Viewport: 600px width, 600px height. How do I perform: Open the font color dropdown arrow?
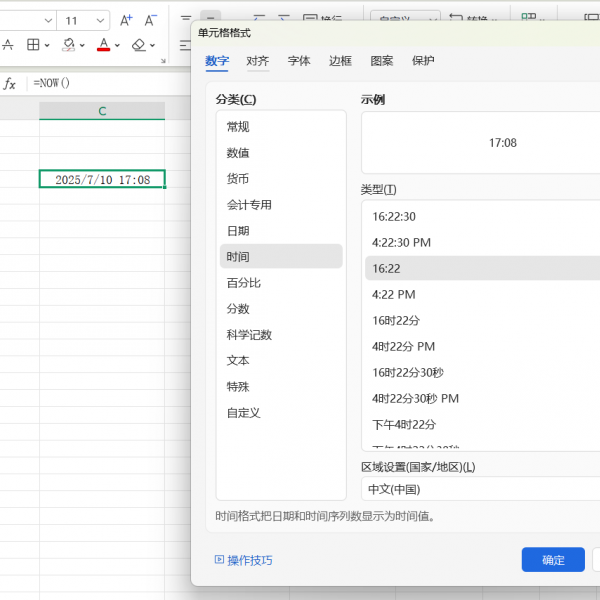(117, 45)
